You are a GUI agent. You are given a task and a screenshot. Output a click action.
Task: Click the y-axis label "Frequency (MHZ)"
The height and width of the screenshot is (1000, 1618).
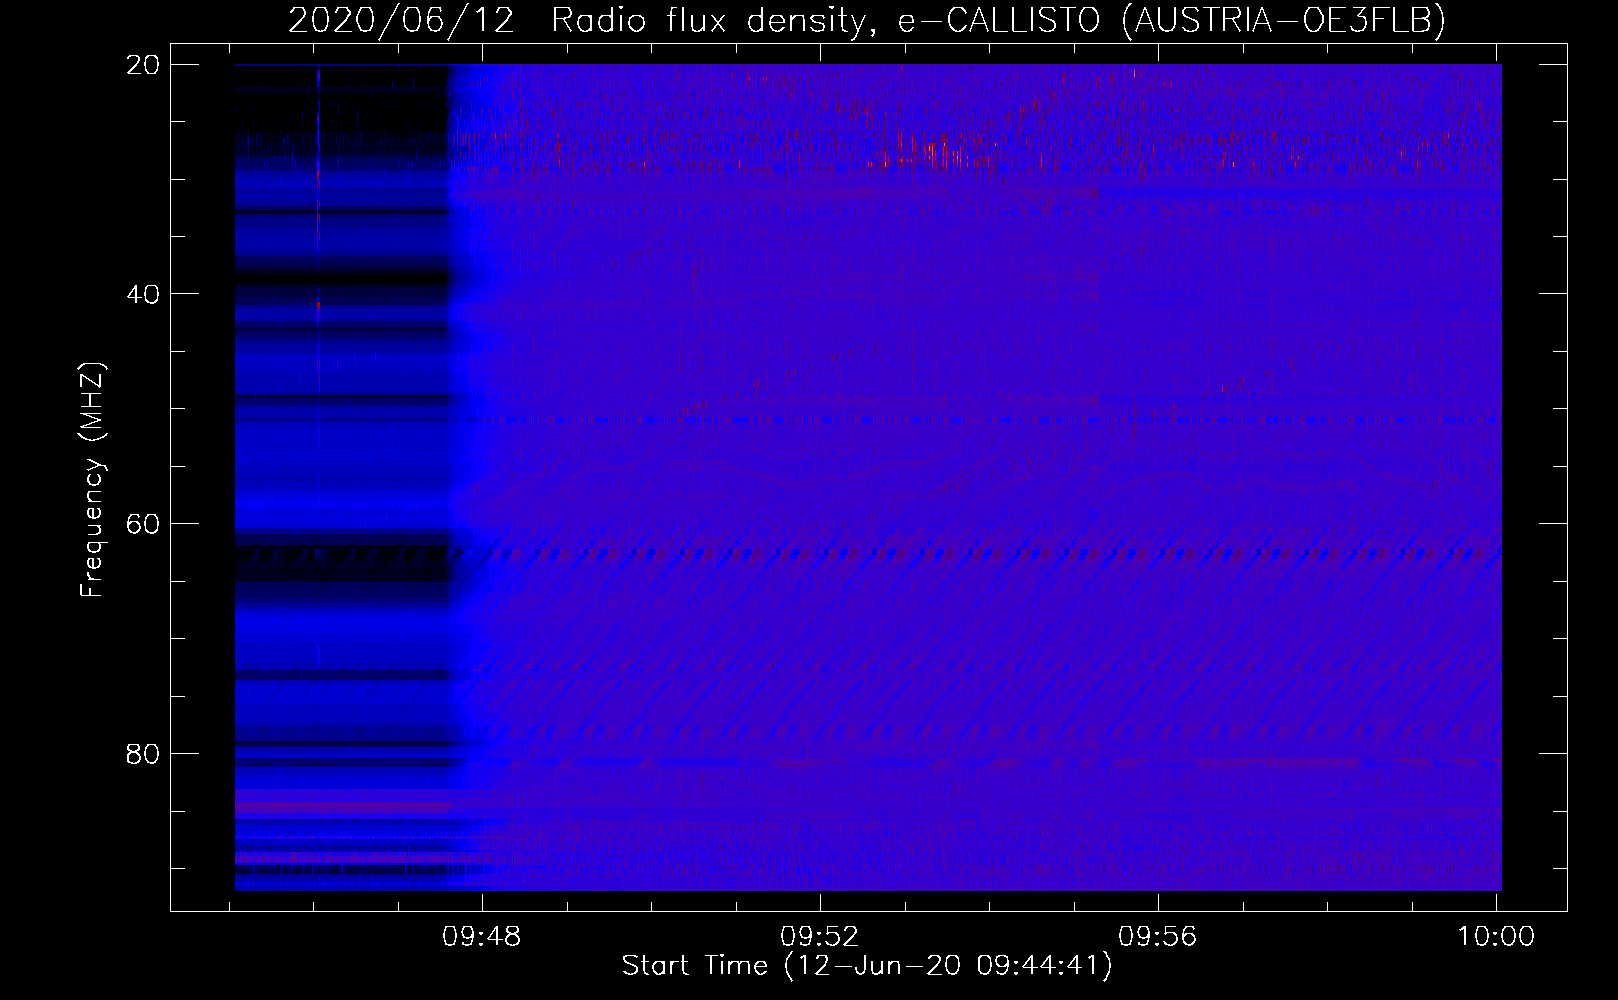pos(93,481)
